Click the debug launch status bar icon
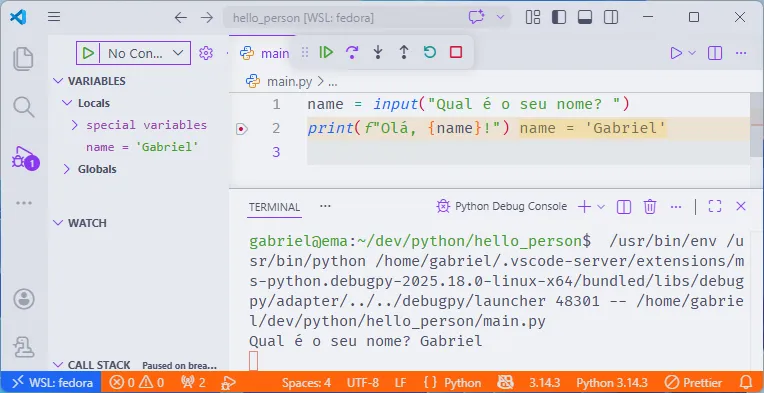Viewport: 764px width, 393px height. click(x=229, y=382)
